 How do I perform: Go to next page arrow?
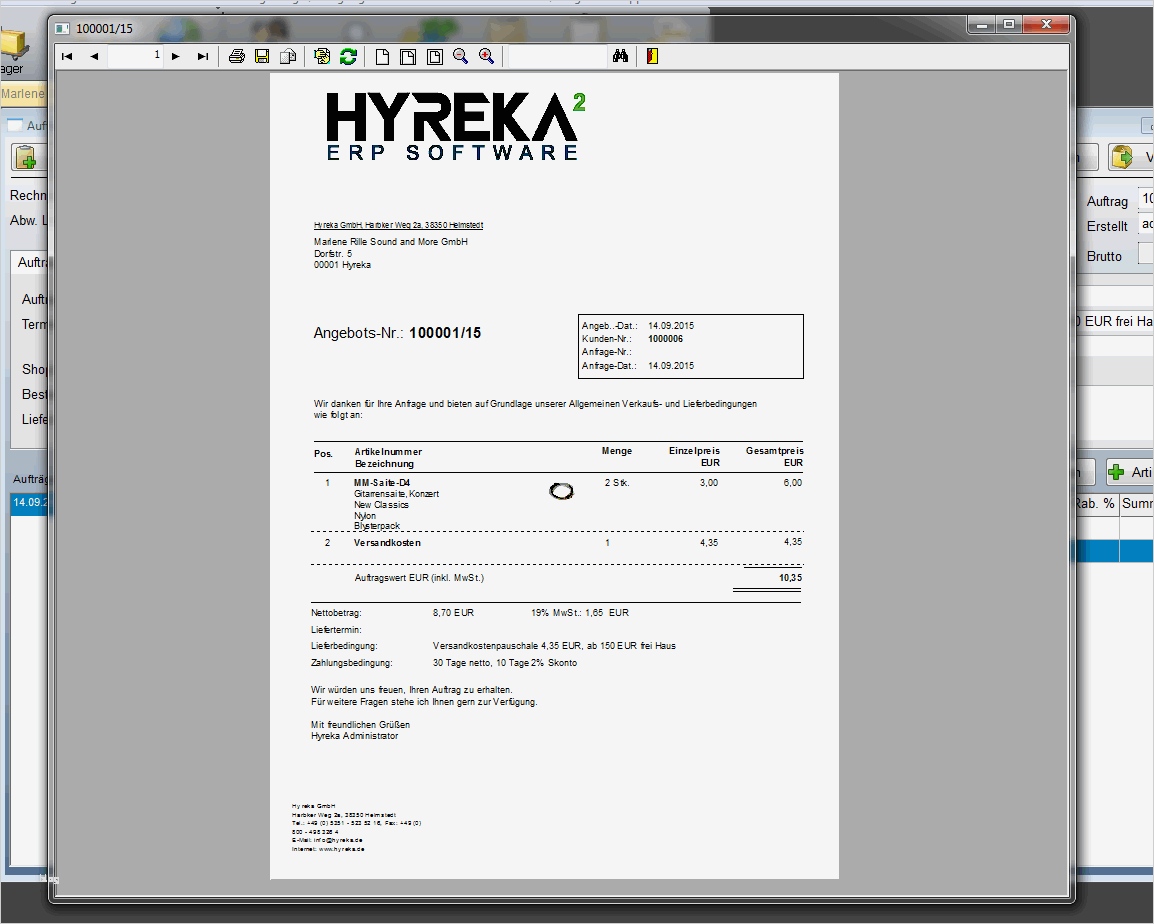click(x=175, y=57)
